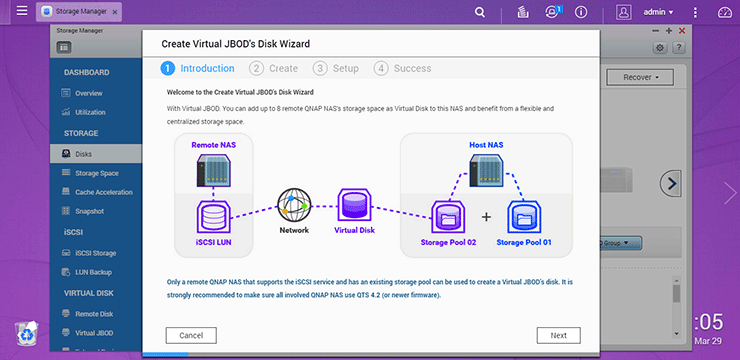The height and width of the screenshot is (360, 740).
Task: Open event notifications info icon
Action: tap(580, 12)
